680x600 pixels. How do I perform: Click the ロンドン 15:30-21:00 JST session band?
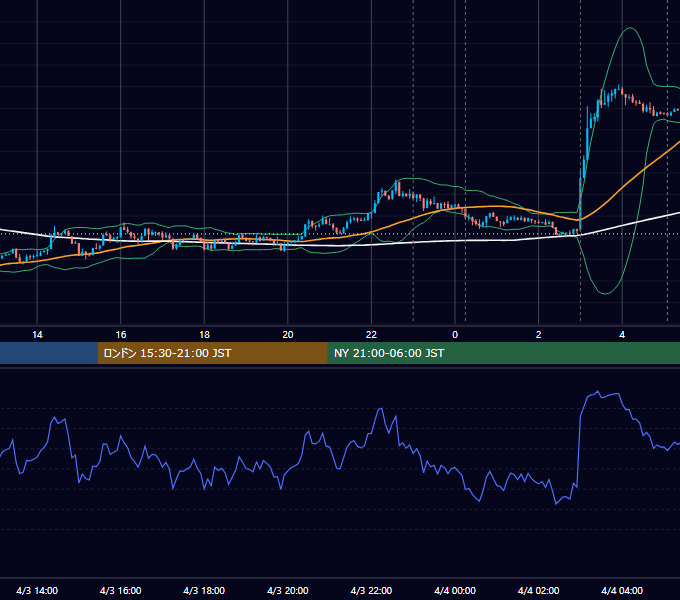pyautogui.click(x=212, y=353)
